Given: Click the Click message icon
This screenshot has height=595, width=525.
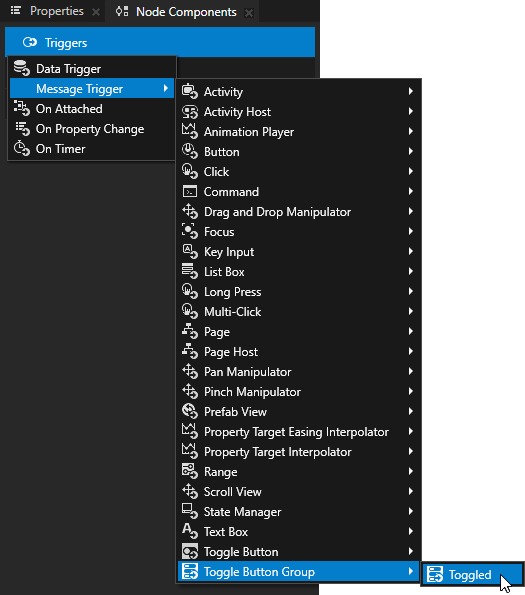Looking at the screenshot, I should pyautogui.click(x=190, y=171).
